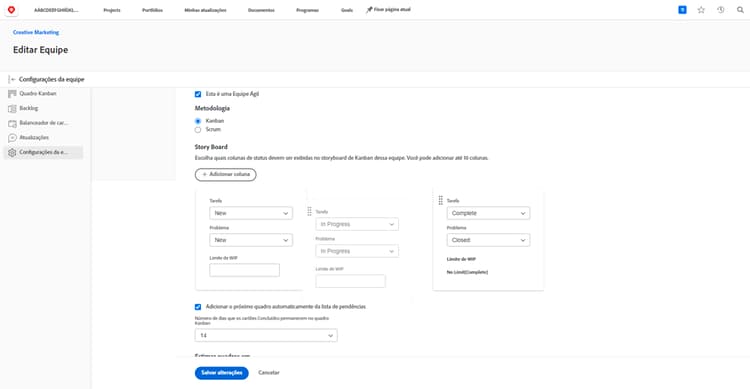Click the Editar Equipe page title
750x389 pixels.
(41, 50)
